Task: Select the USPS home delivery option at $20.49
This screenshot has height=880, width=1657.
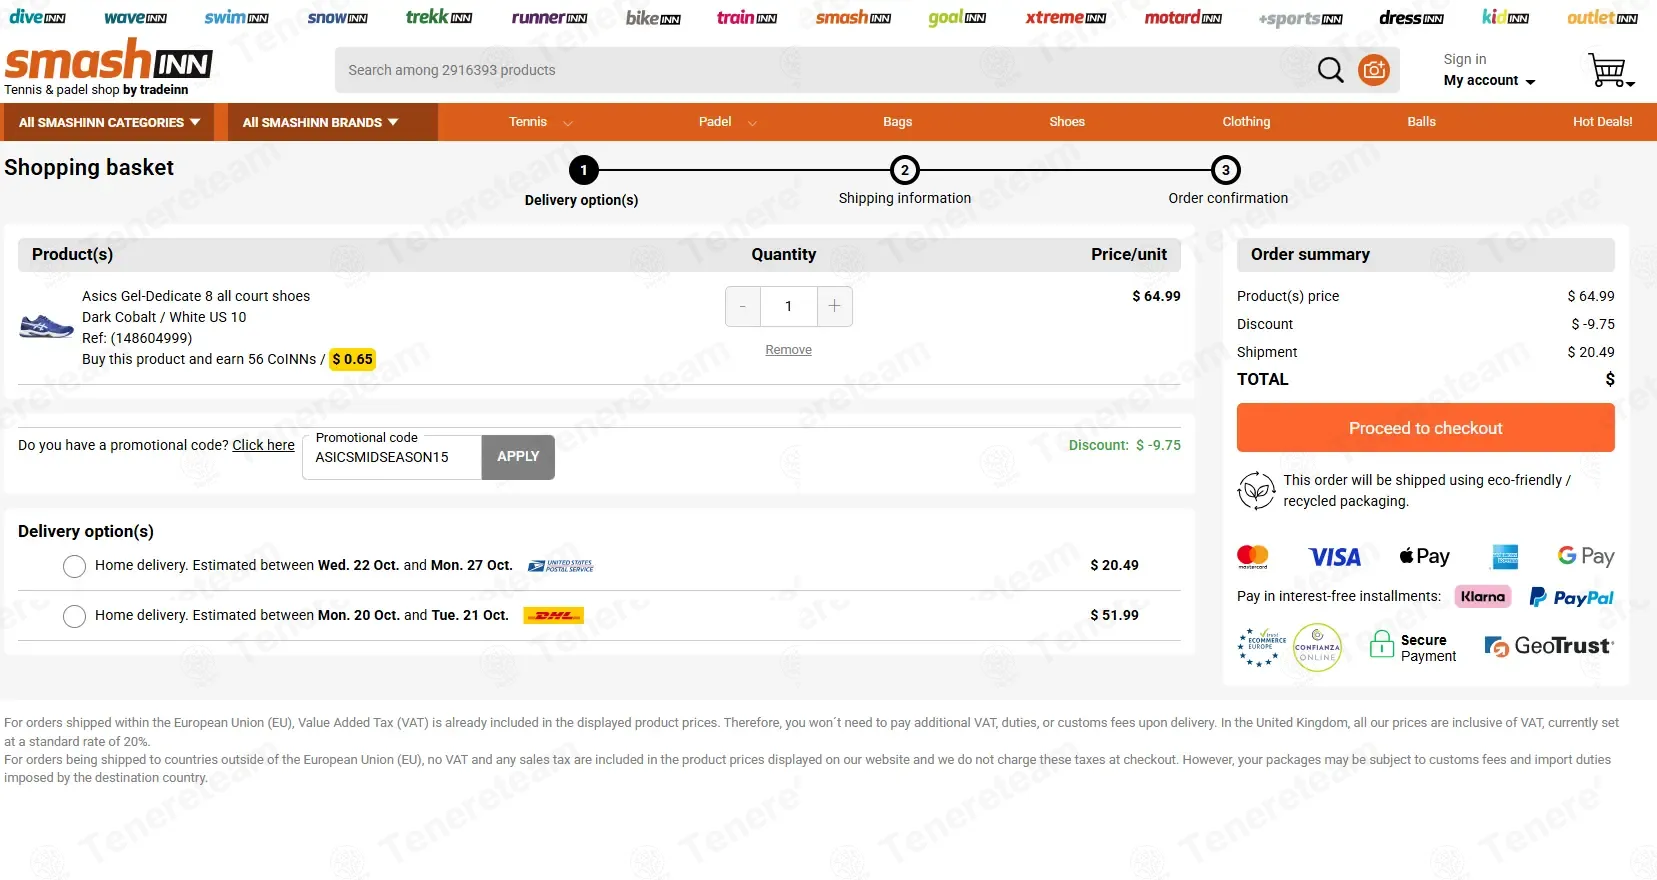Action: pyautogui.click(x=74, y=566)
